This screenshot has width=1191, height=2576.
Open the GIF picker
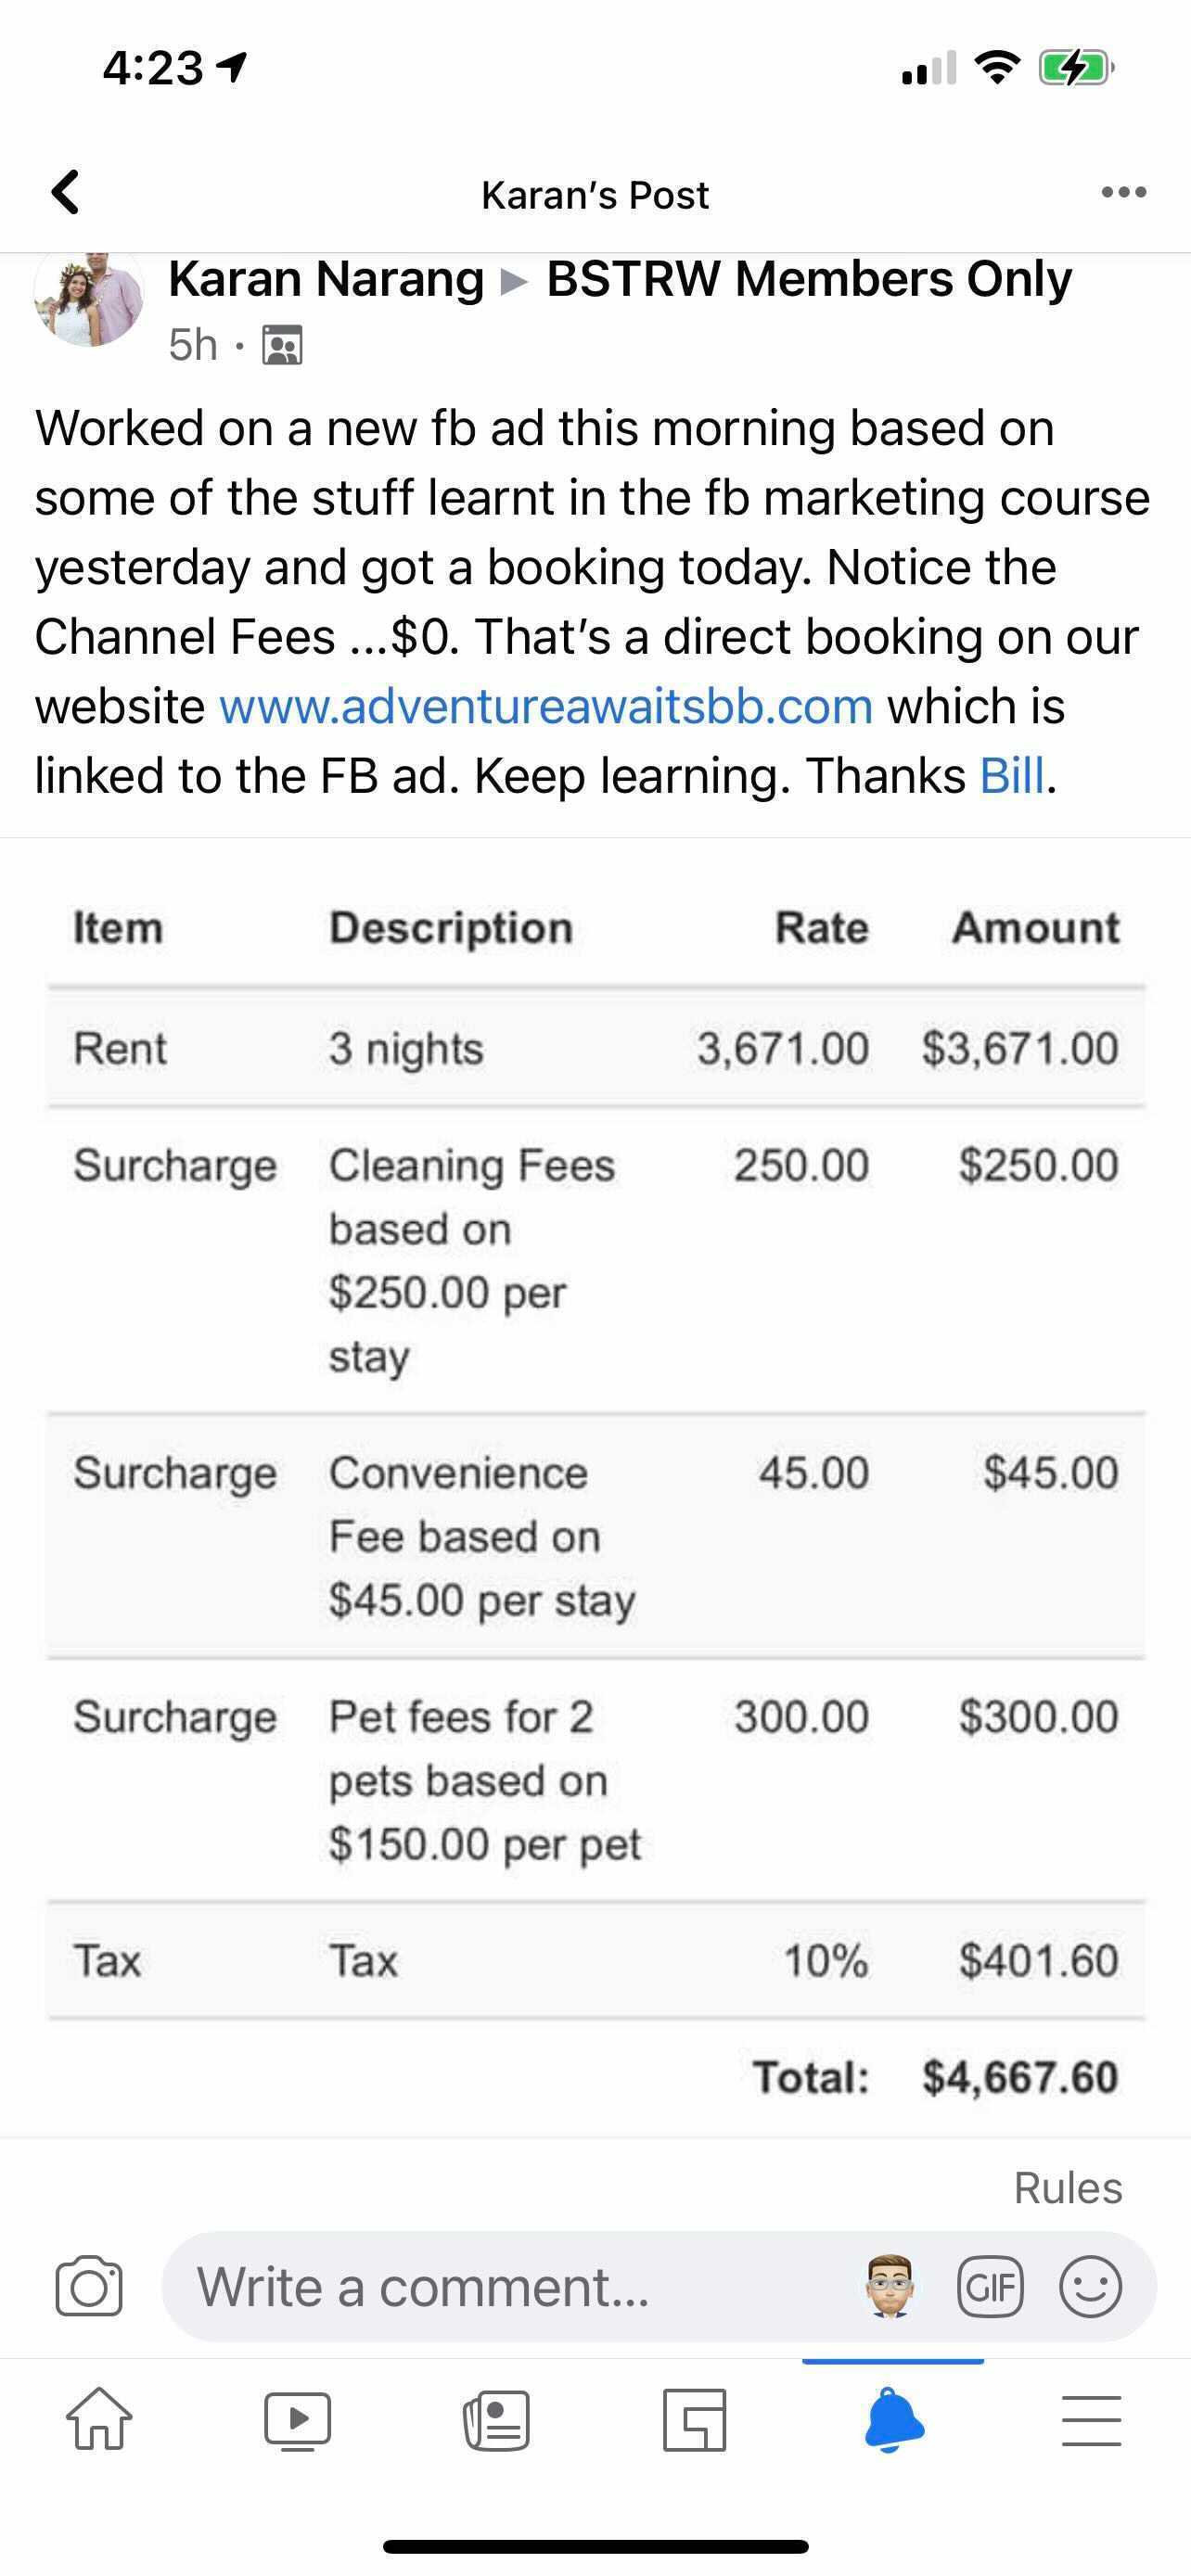[x=990, y=2286]
